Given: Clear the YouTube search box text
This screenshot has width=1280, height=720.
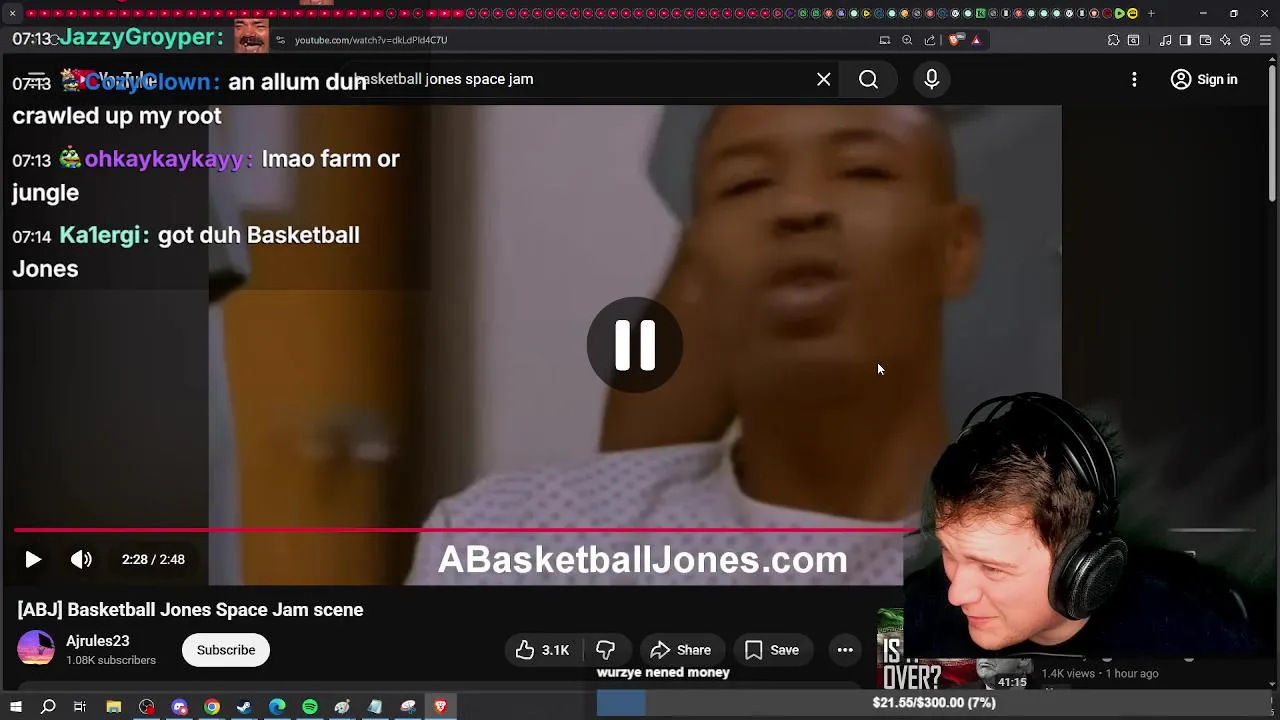Looking at the screenshot, I should (x=823, y=79).
